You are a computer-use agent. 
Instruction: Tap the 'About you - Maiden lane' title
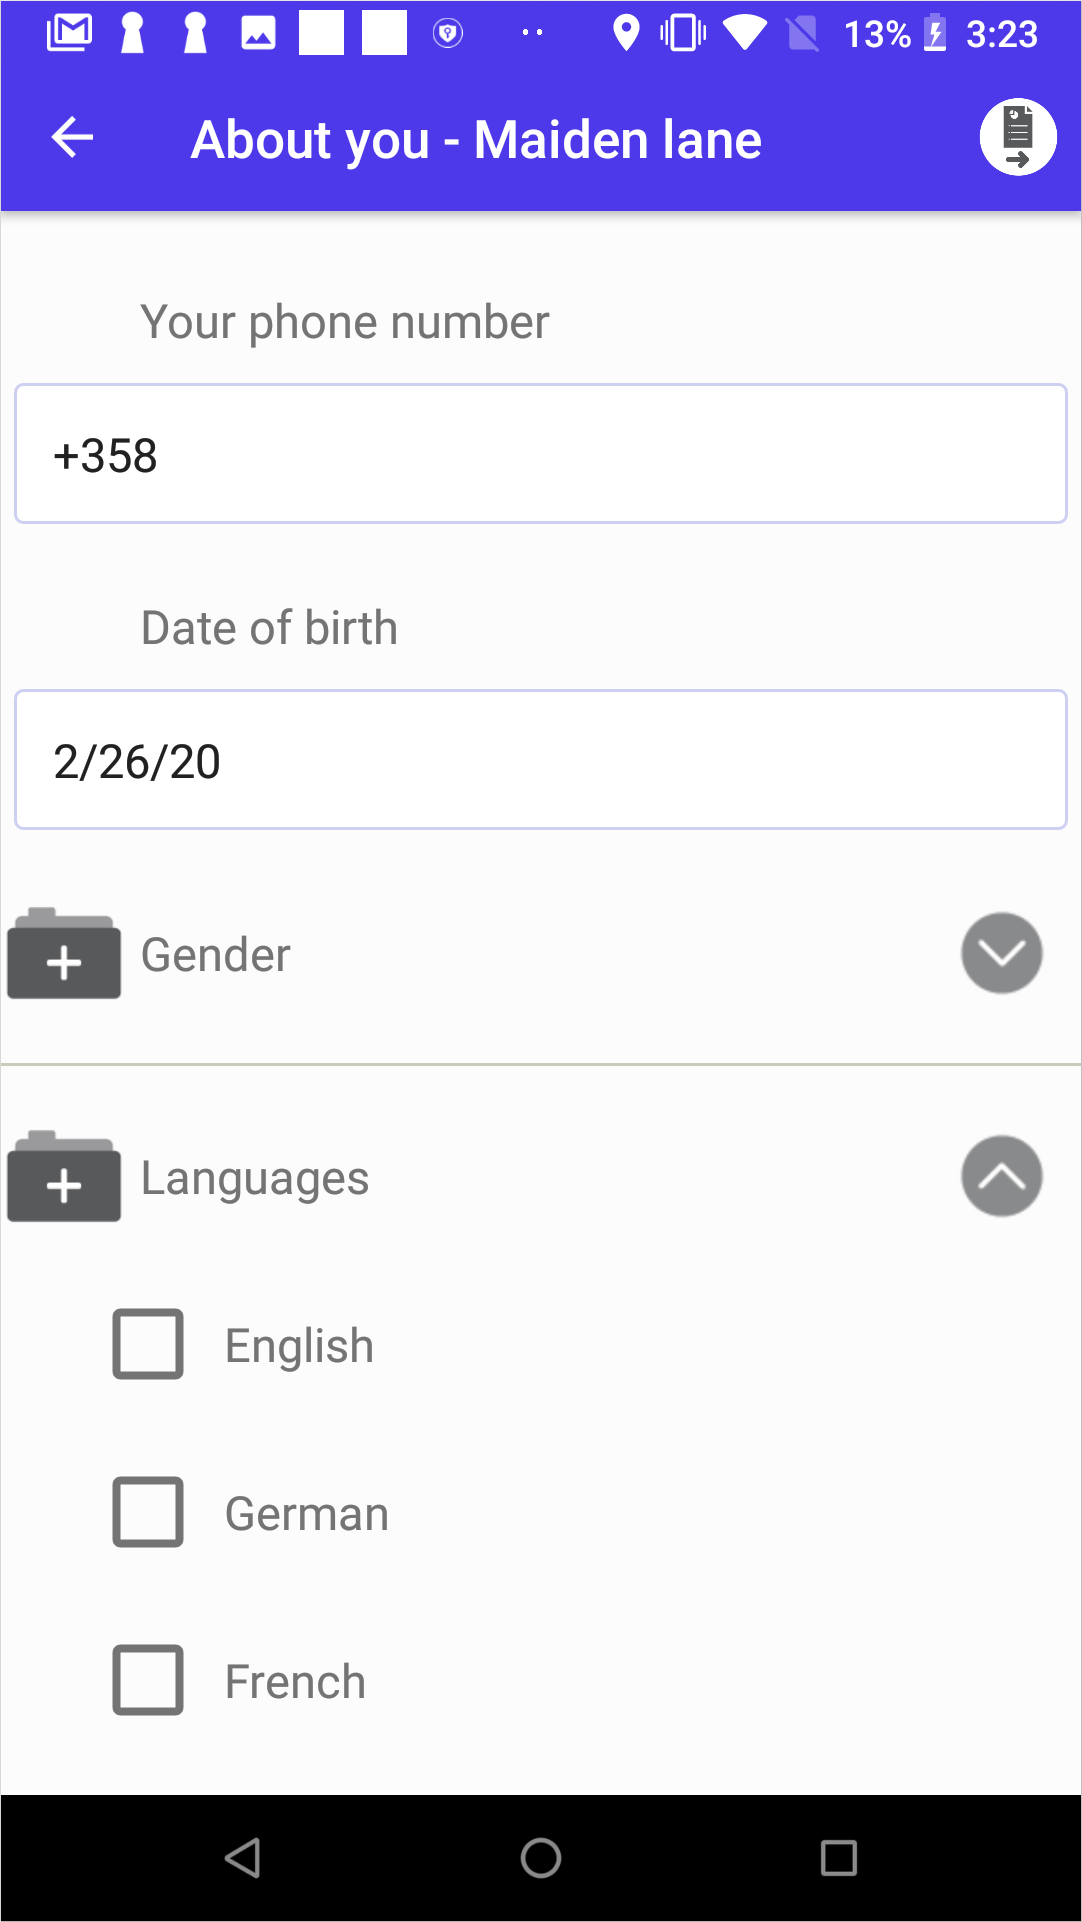tap(476, 140)
